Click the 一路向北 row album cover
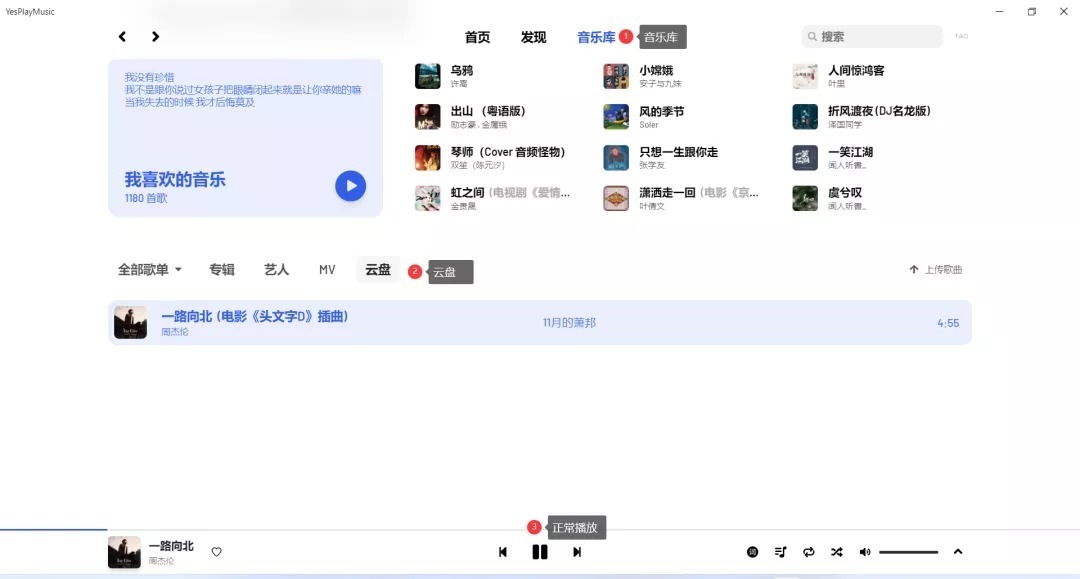This screenshot has width=1080, height=579. click(130, 323)
